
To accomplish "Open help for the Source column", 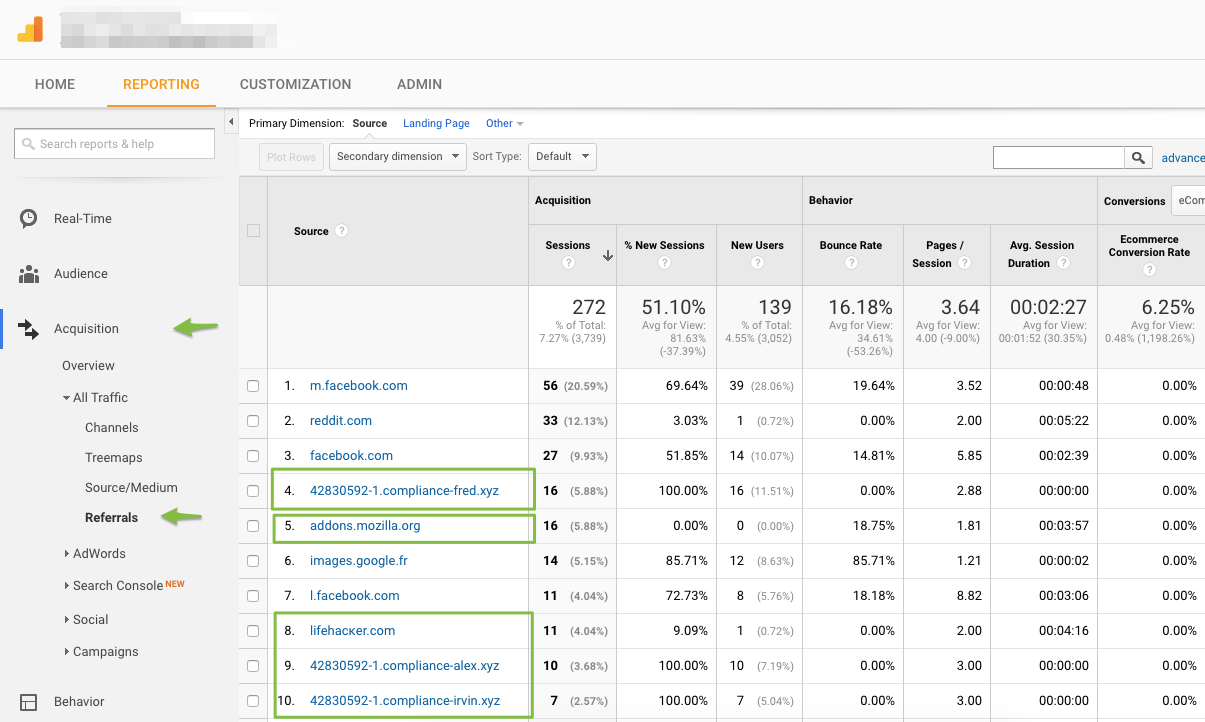I will (x=341, y=231).
